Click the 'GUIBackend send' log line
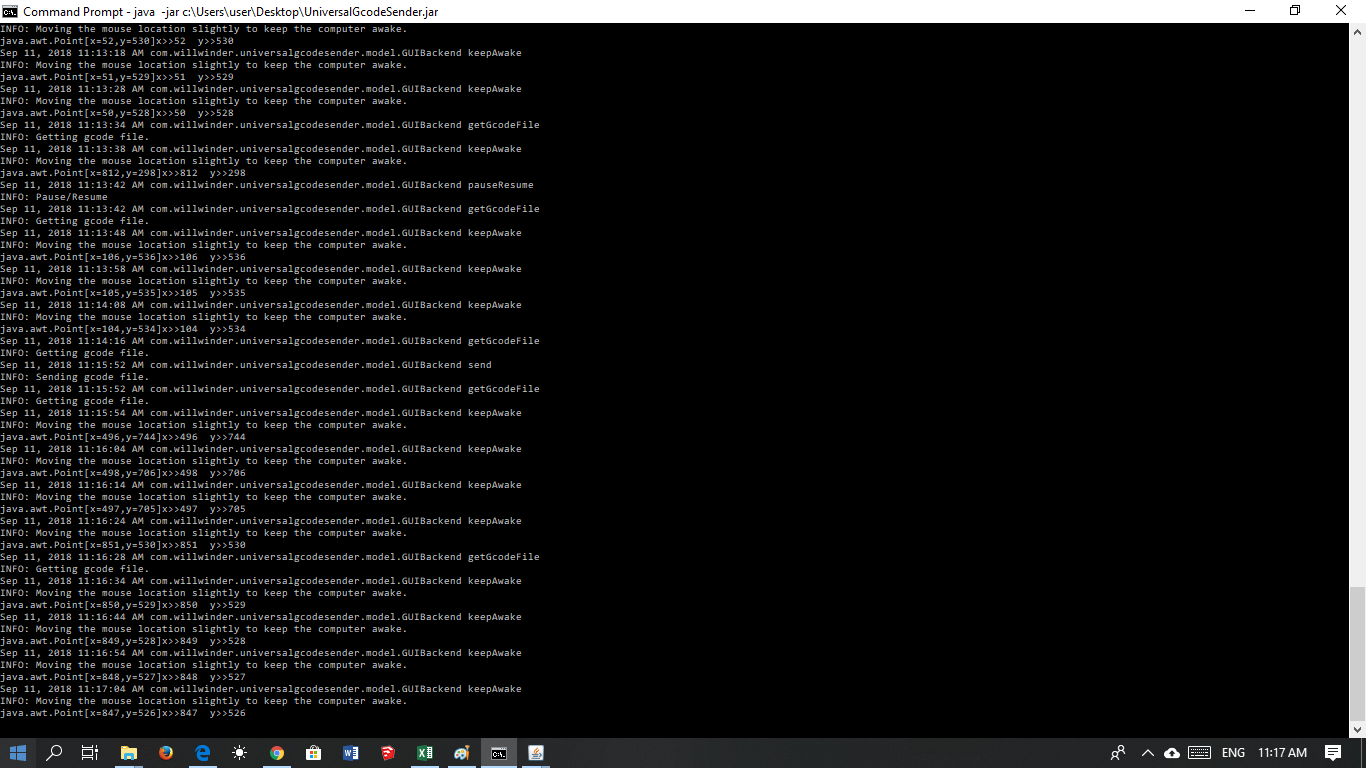 coord(246,365)
